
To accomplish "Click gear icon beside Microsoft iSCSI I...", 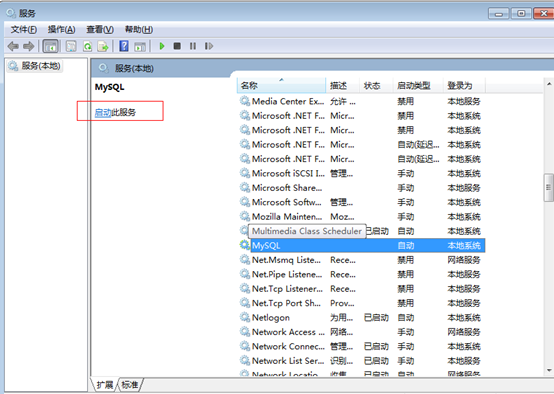I will click(244, 173).
